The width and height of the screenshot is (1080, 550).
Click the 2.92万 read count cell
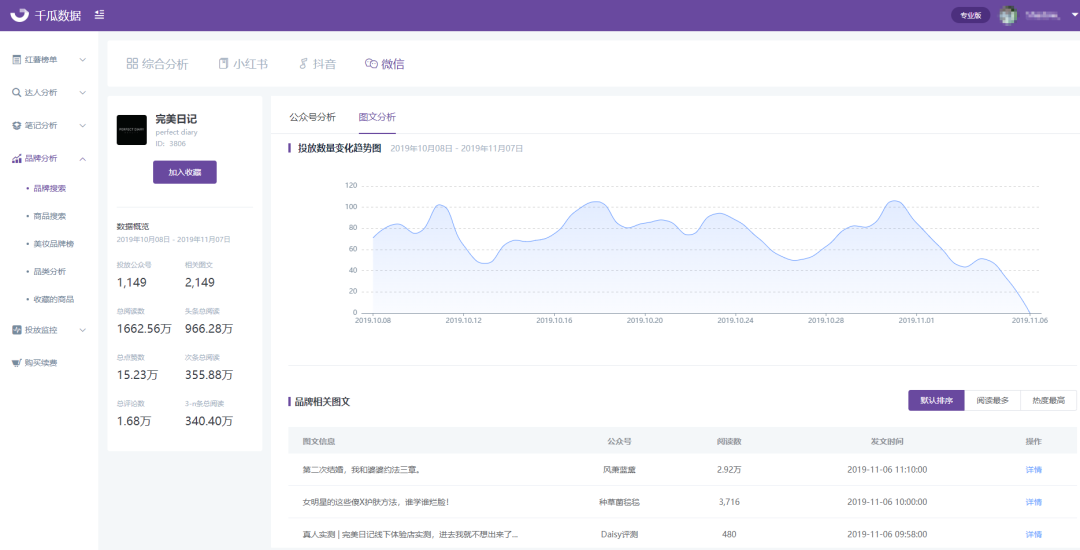(x=729, y=470)
